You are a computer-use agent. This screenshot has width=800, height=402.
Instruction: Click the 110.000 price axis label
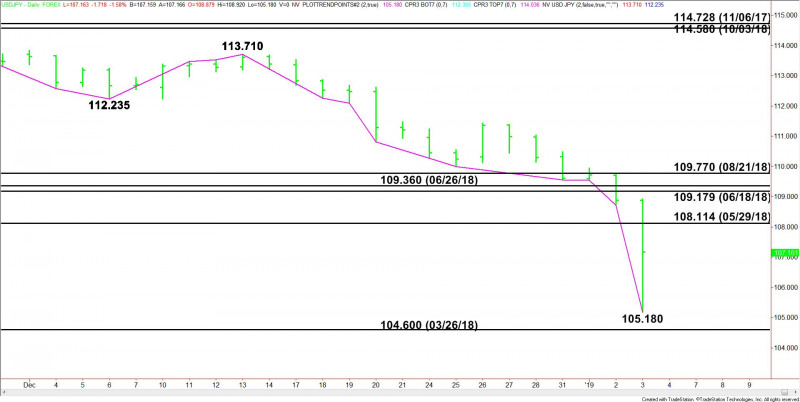tap(786, 166)
